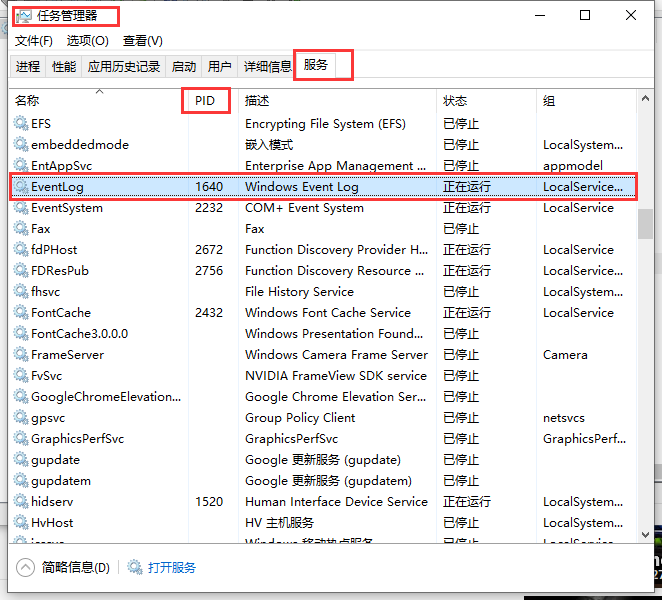Click 'Windows Font Cache Service' description
Image resolution: width=662 pixels, height=600 pixels.
click(328, 313)
